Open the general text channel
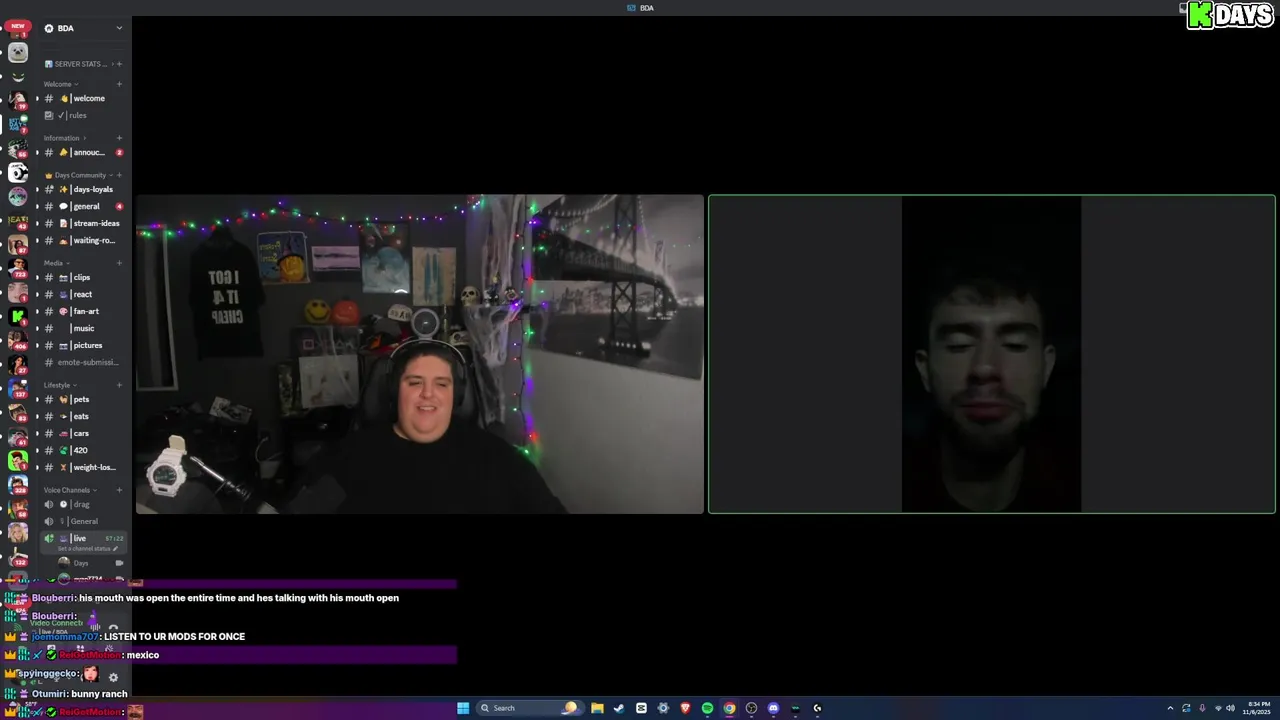Image resolution: width=1280 pixels, height=720 pixels. point(82,206)
